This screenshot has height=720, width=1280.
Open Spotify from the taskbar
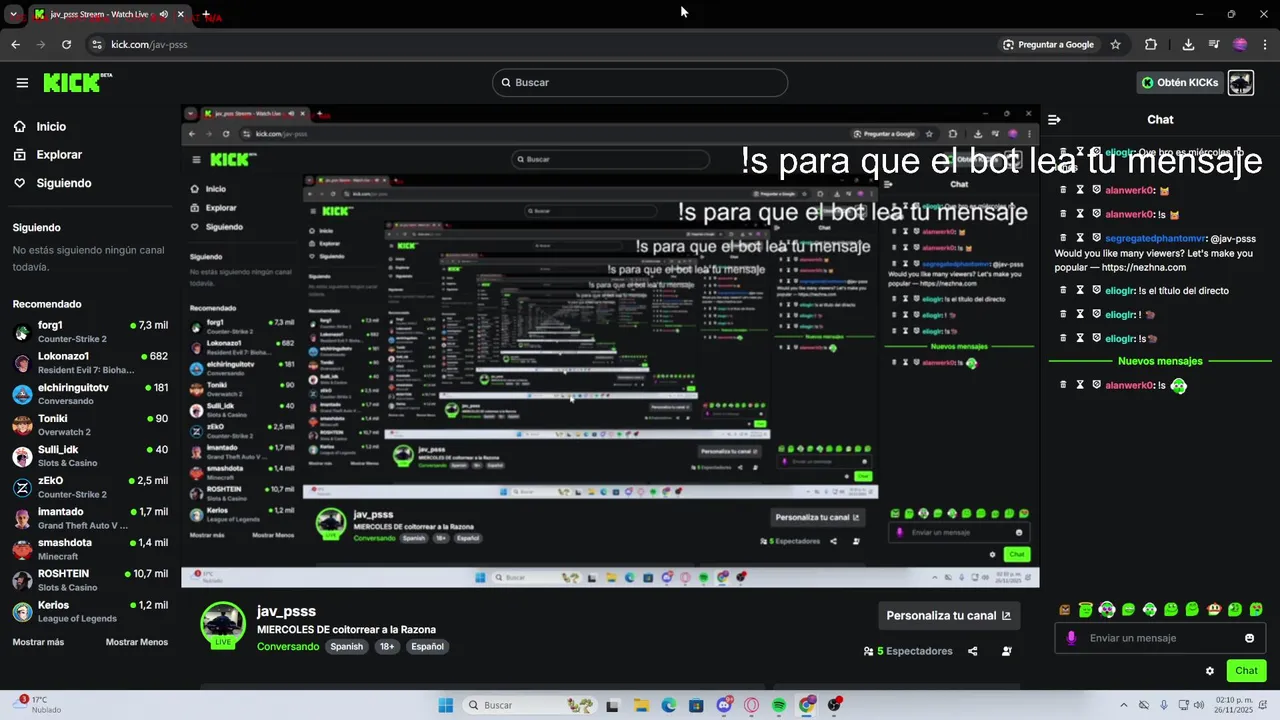pyautogui.click(x=779, y=705)
